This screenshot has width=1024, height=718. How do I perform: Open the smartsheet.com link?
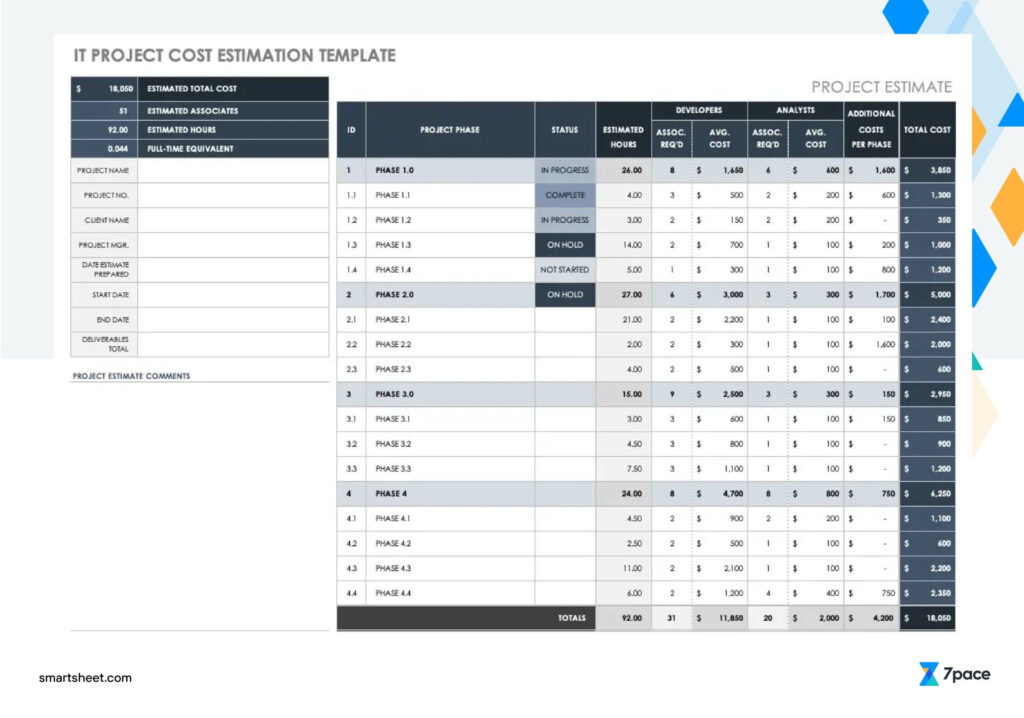[86, 678]
